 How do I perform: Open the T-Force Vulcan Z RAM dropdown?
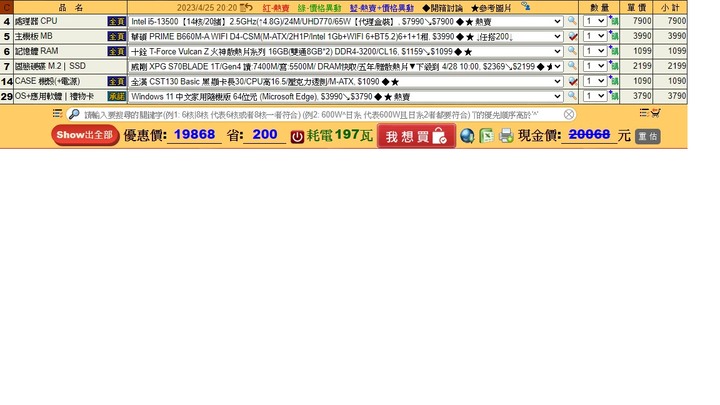click(x=346, y=51)
